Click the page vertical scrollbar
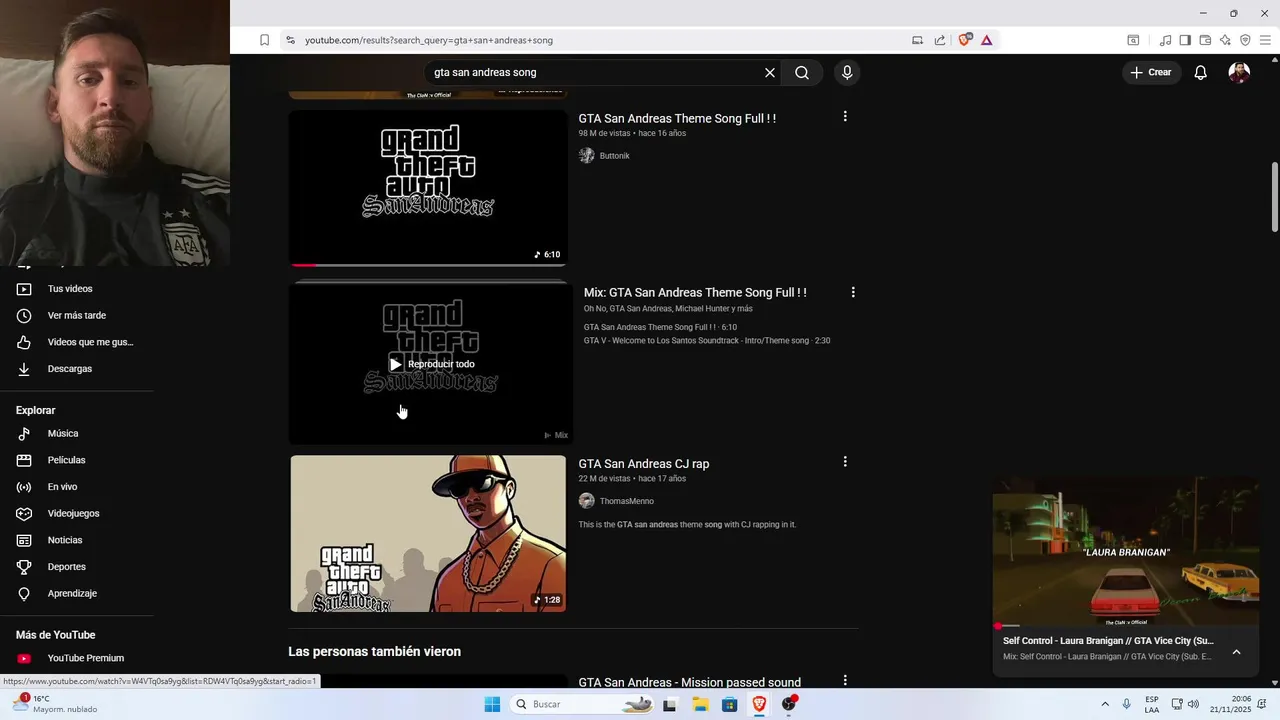1280x720 pixels. click(x=1274, y=197)
